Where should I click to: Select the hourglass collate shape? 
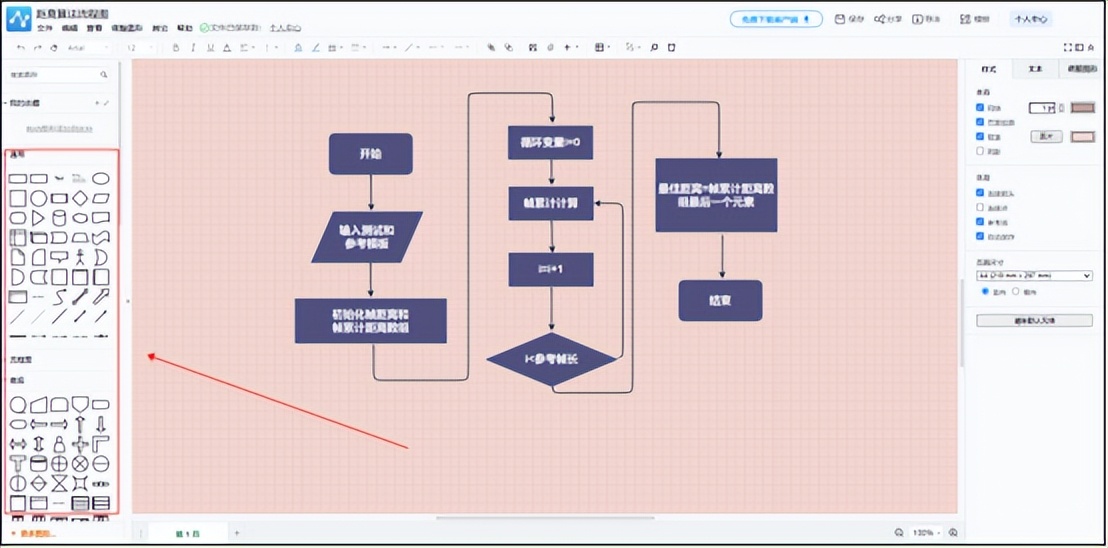(x=59, y=483)
